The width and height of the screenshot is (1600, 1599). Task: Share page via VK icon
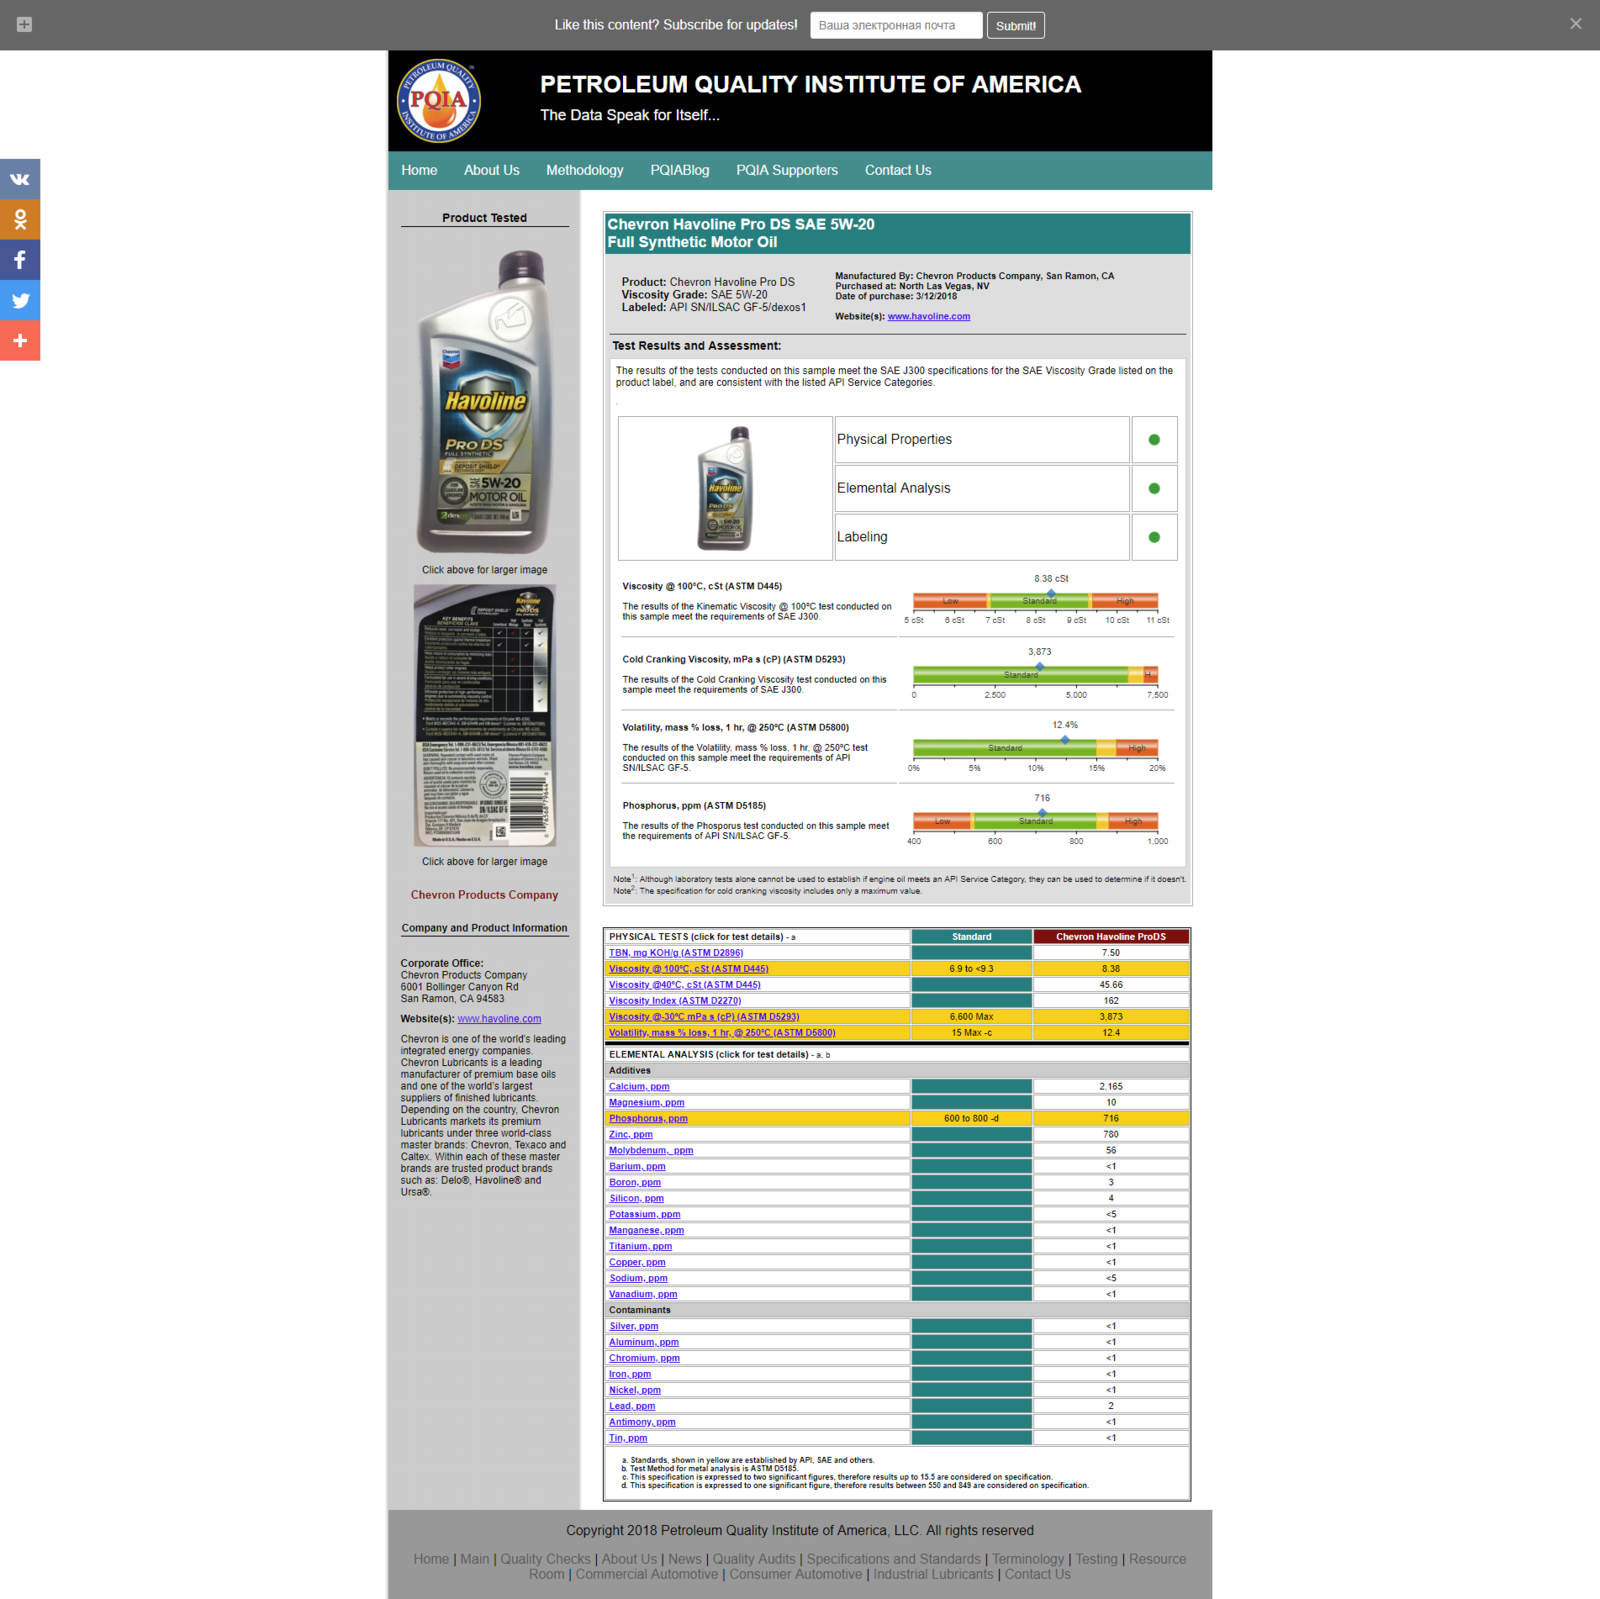click(x=20, y=179)
